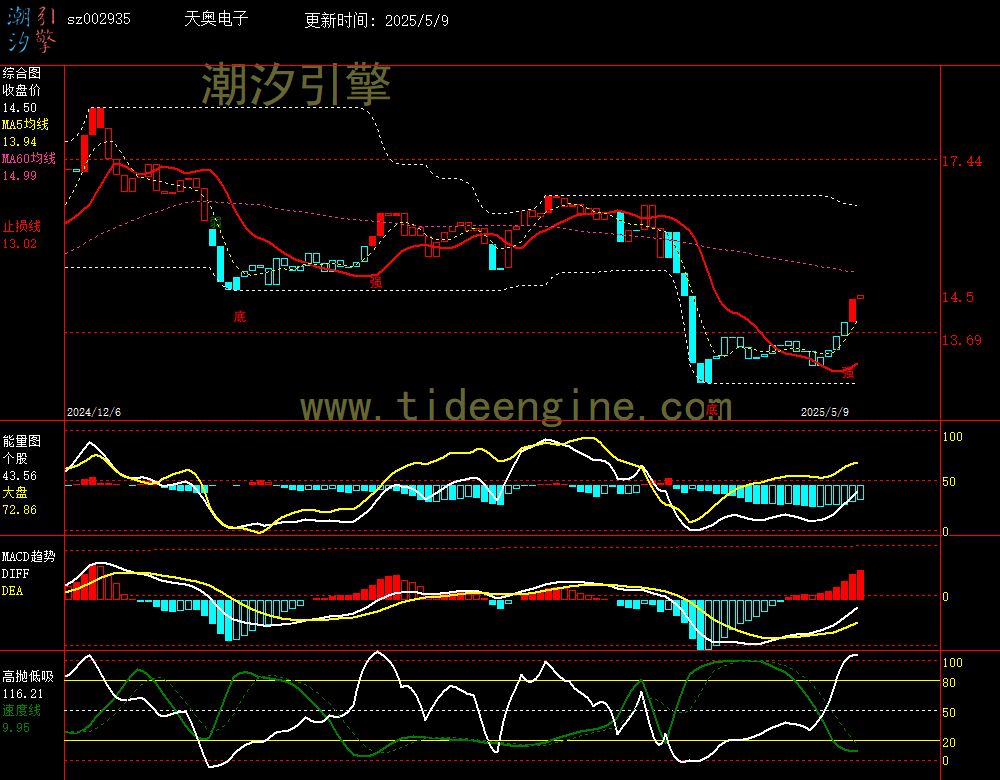Image resolution: width=1000 pixels, height=780 pixels.
Task: Select the 大盘 energy value 72.86
Action: point(20,510)
